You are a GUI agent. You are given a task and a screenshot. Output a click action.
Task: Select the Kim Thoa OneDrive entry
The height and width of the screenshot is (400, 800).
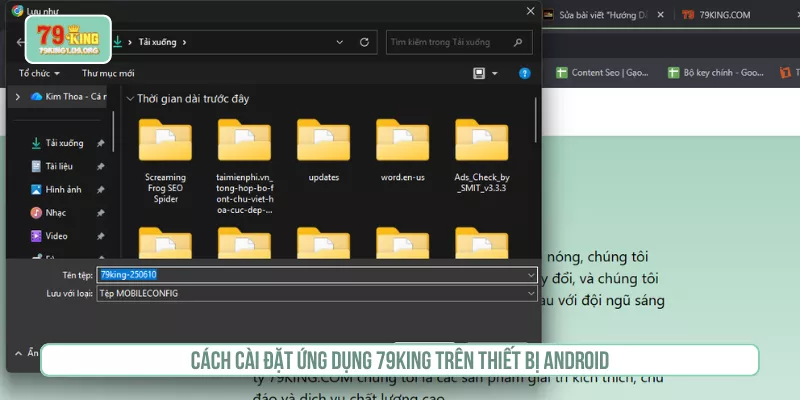point(68,96)
